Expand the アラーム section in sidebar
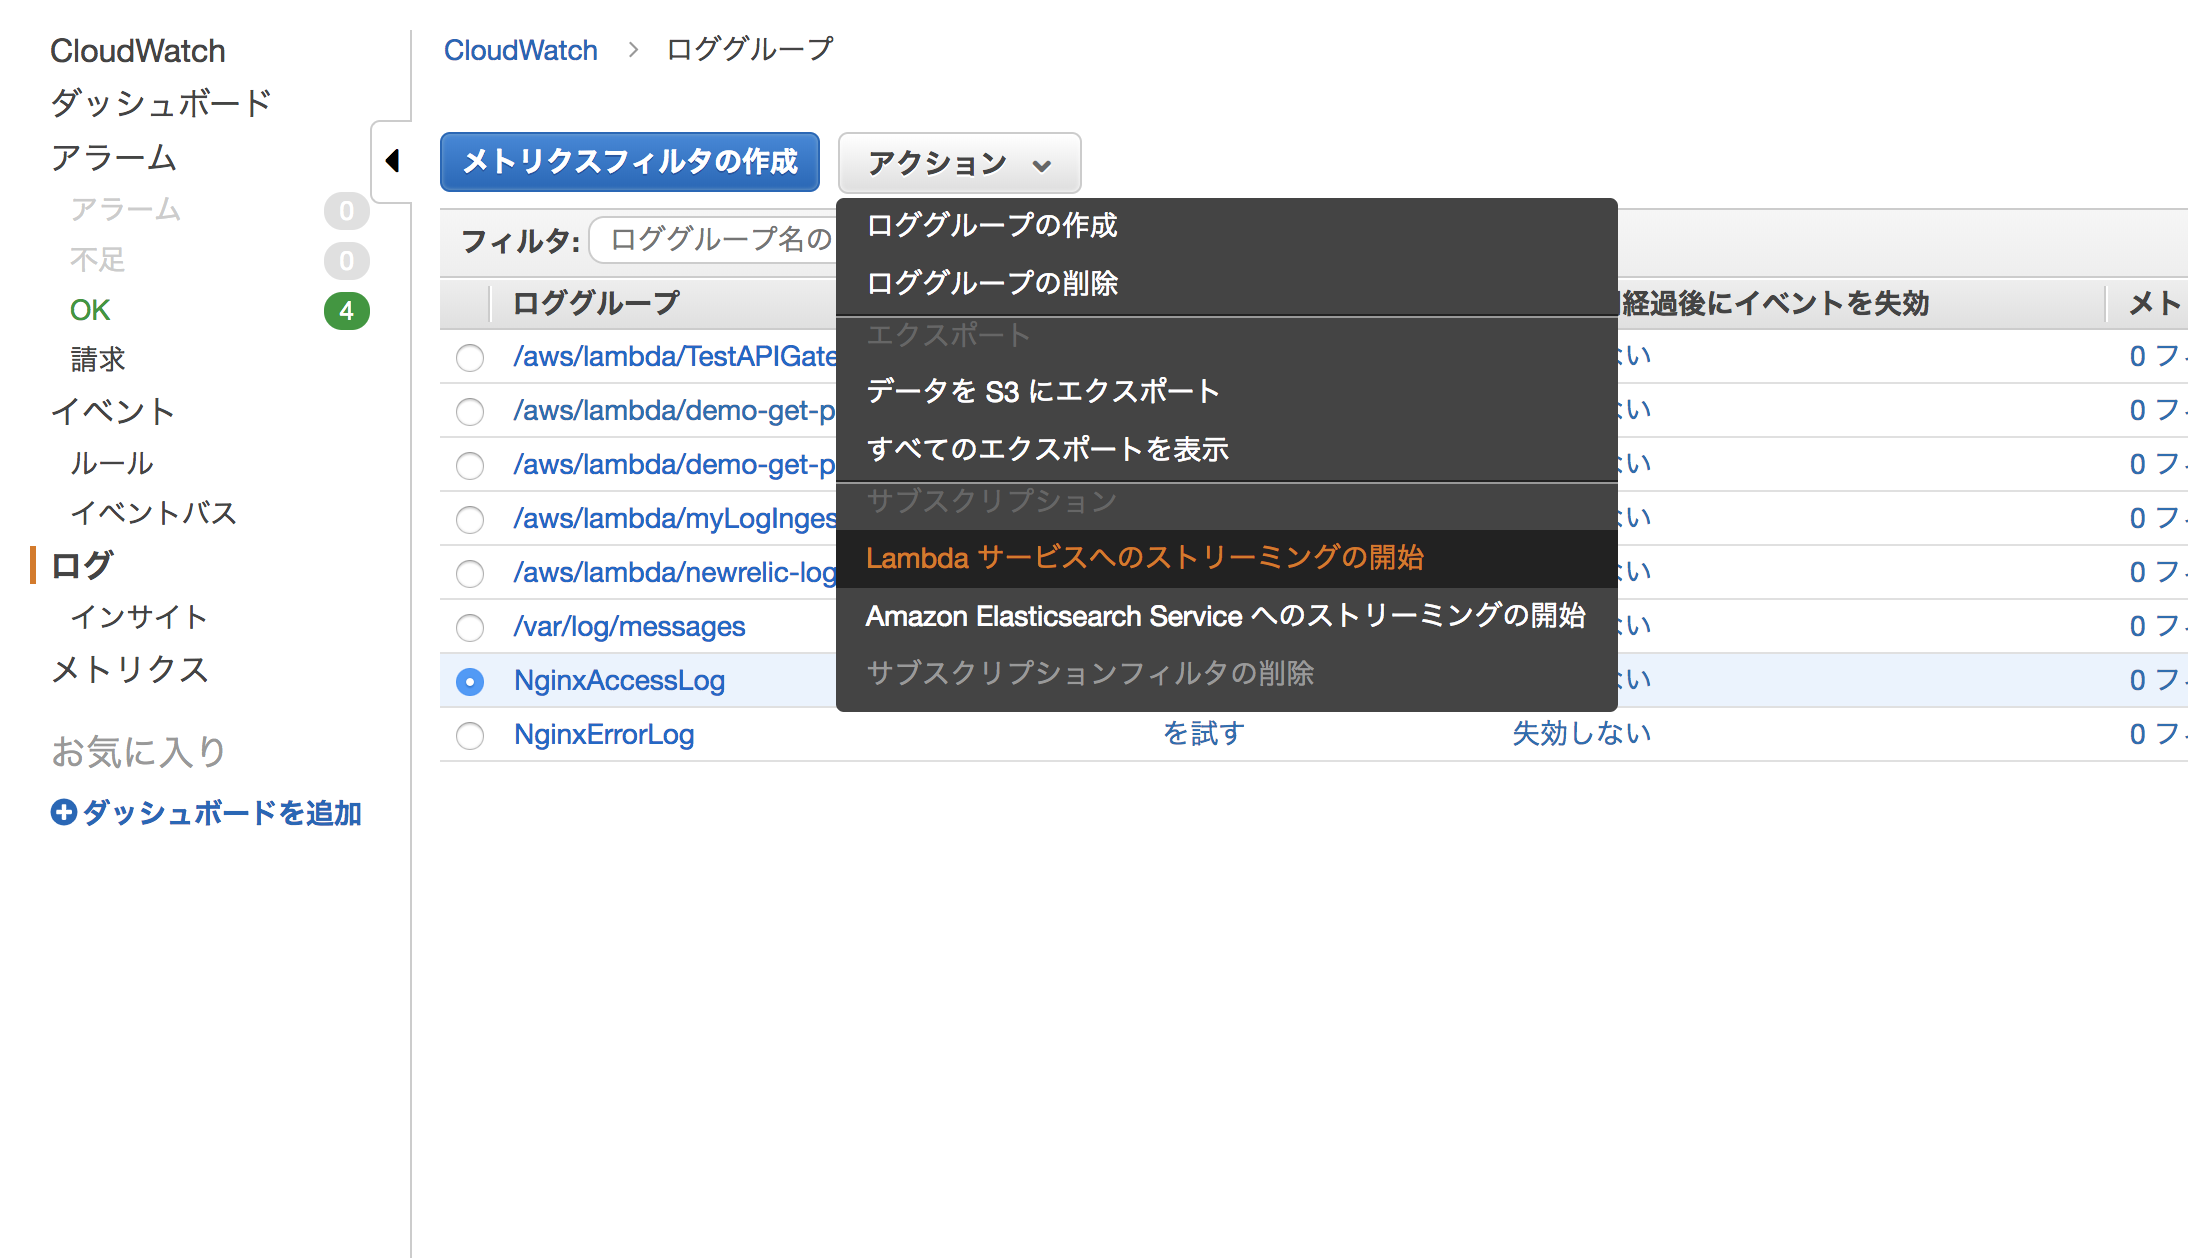Image resolution: width=2188 pixels, height=1258 pixels. click(x=114, y=157)
